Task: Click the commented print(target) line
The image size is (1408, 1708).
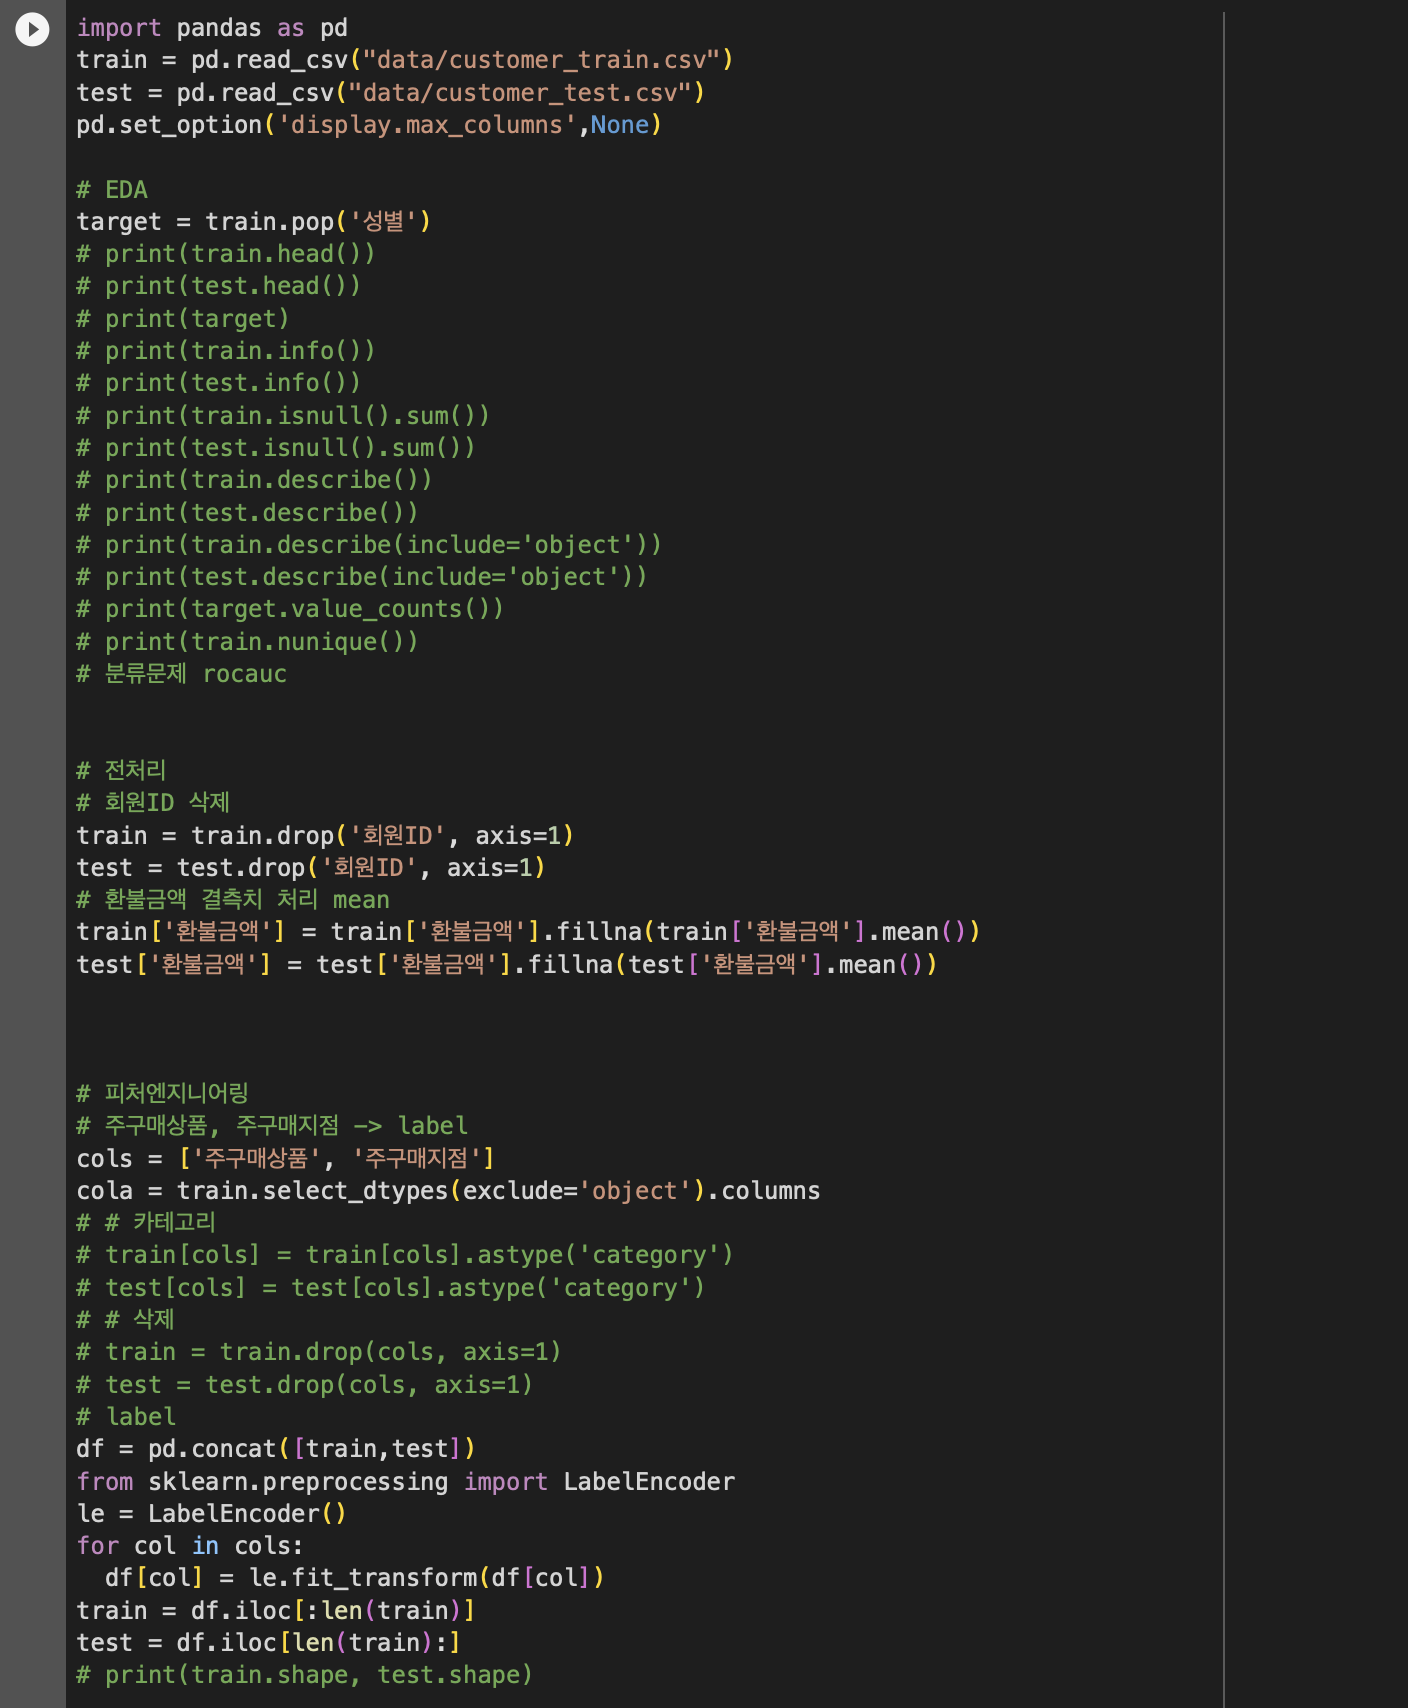Action: tap(183, 319)
